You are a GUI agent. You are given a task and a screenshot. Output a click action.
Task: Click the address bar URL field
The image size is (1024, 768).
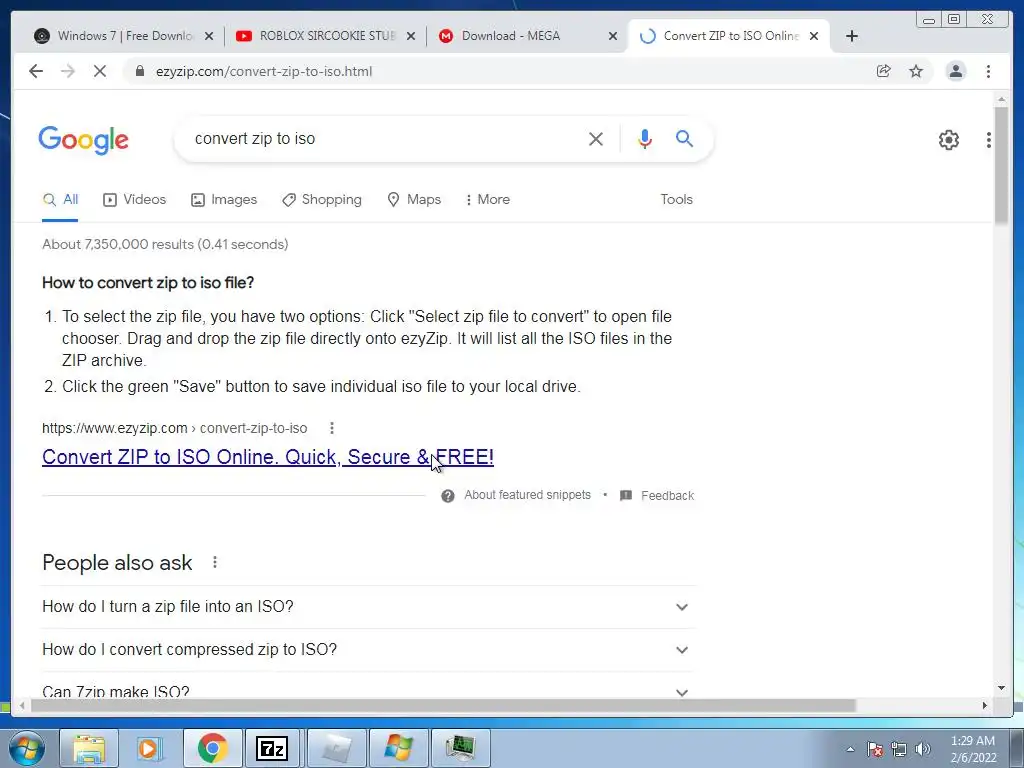[496, 71]
